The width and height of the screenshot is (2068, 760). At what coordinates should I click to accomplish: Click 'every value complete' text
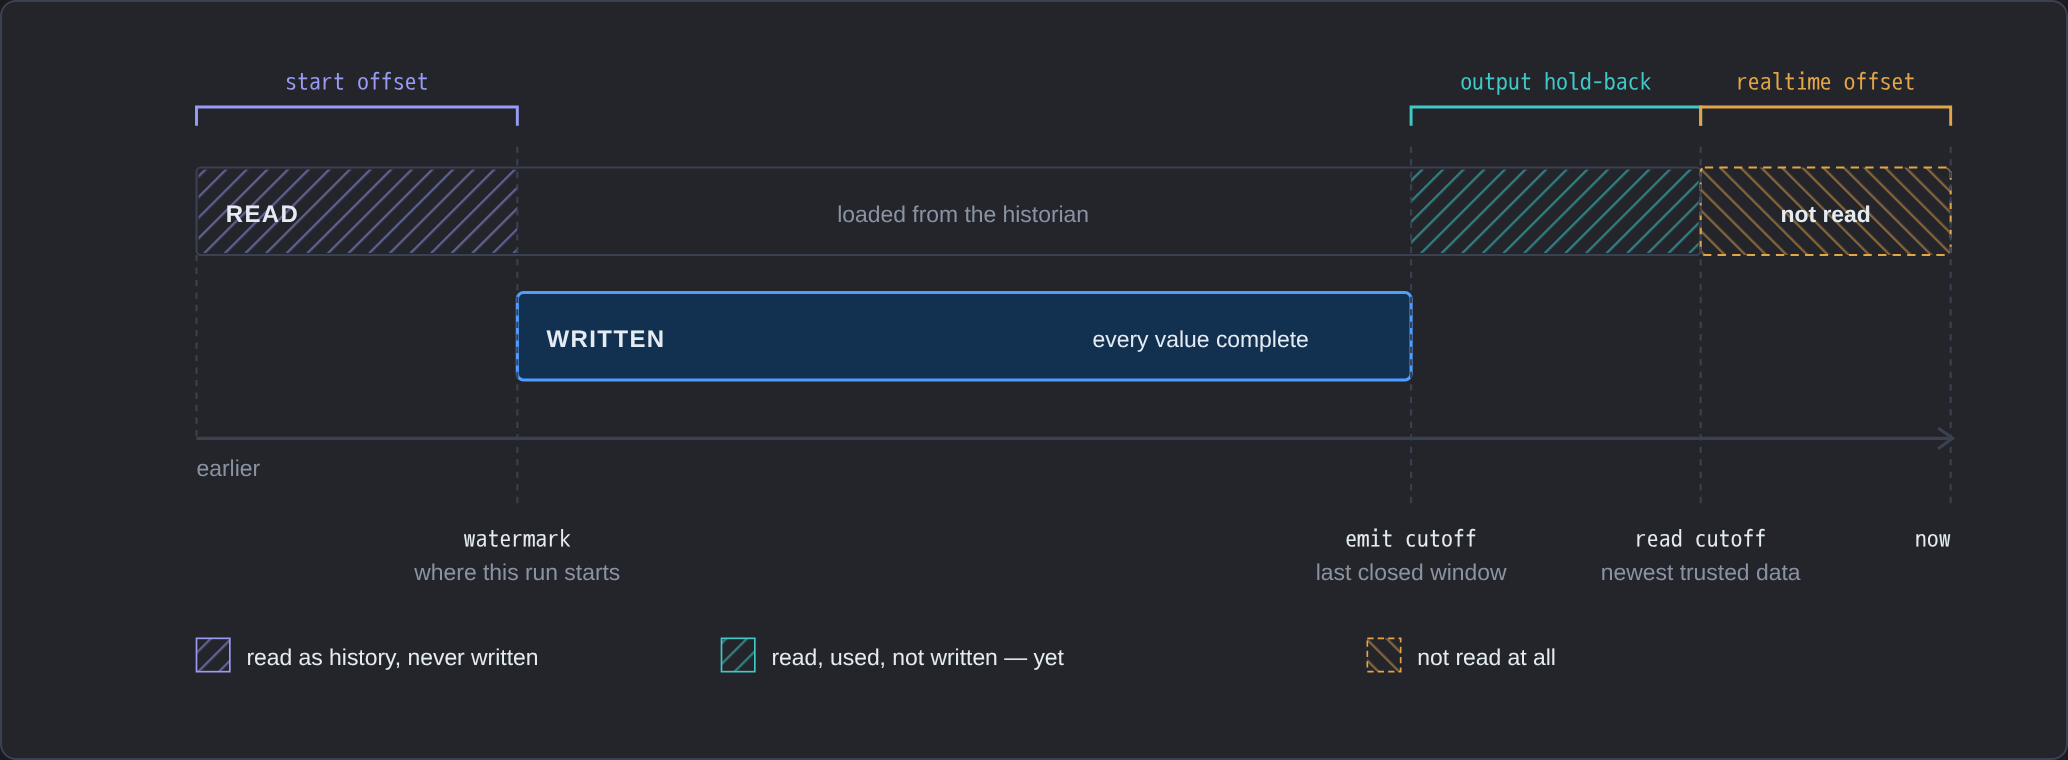click(1200, 339)
